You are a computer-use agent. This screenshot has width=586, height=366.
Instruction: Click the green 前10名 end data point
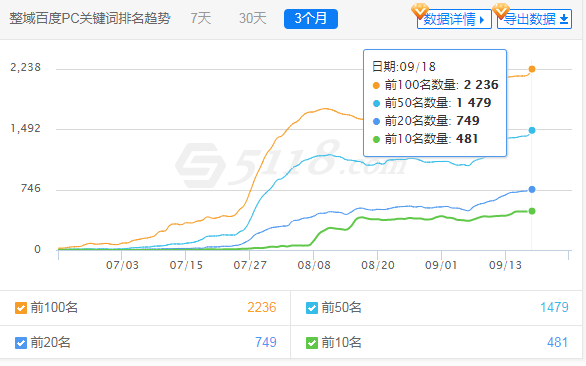coord(532,211)
